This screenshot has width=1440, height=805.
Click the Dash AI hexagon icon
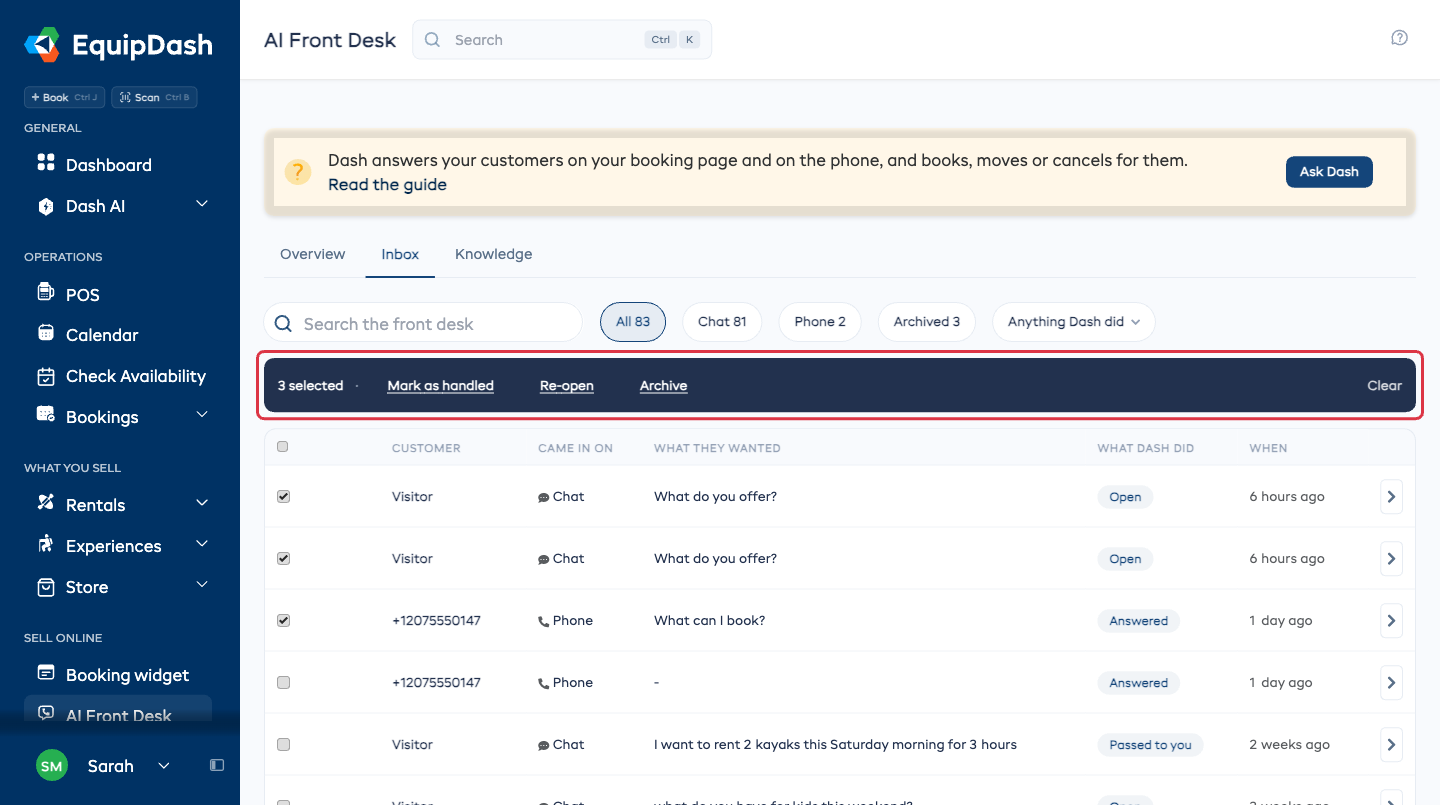coord(45,206)
